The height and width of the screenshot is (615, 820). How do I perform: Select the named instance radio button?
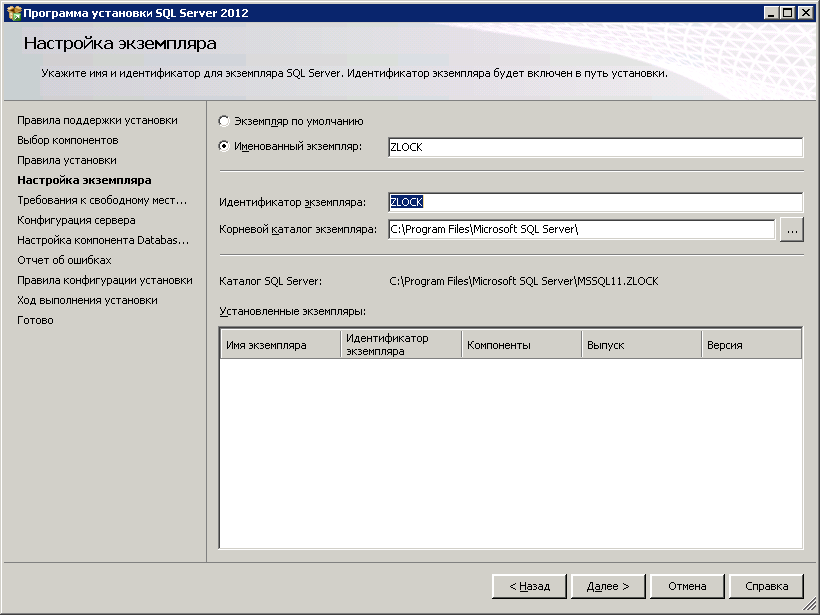tap(224, 147)
